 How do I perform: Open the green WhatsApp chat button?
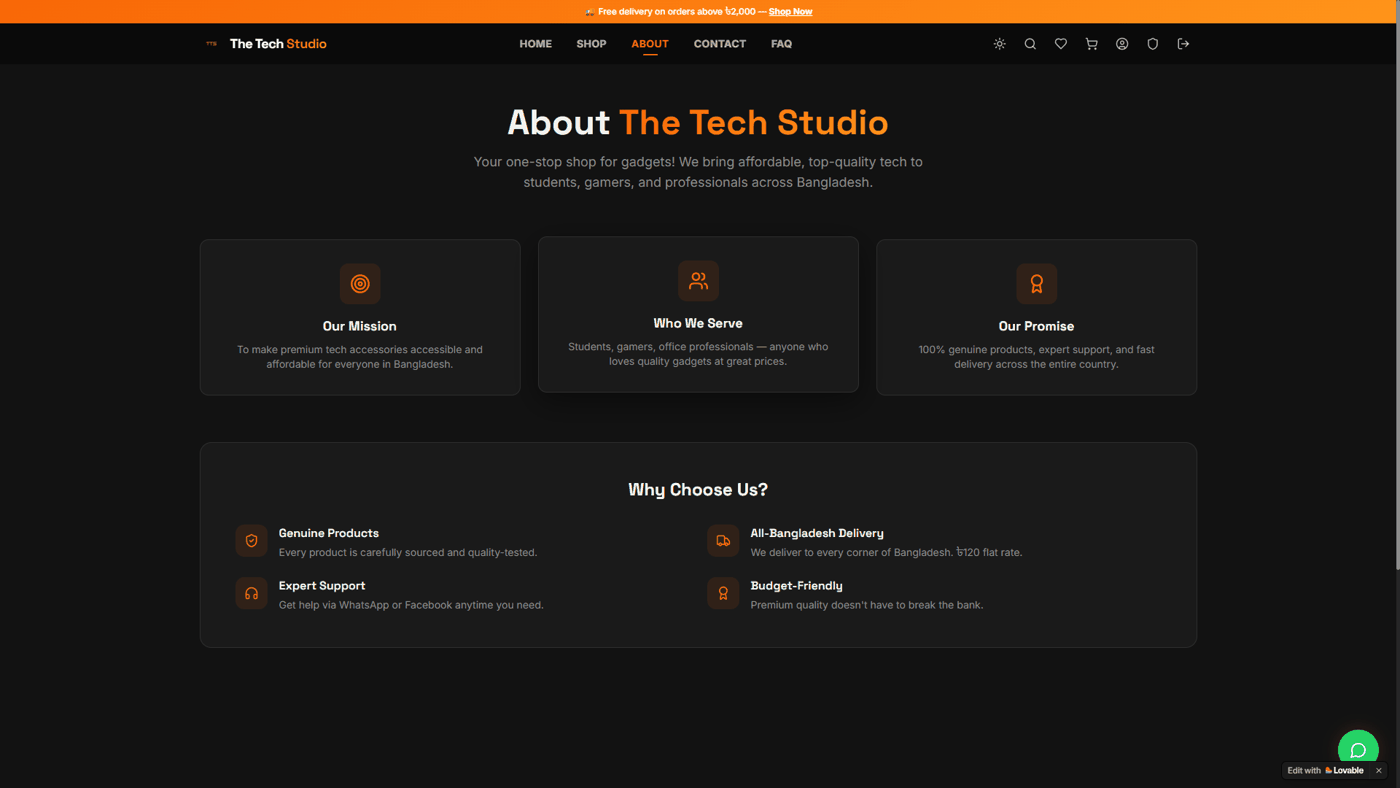[1358, 750]
